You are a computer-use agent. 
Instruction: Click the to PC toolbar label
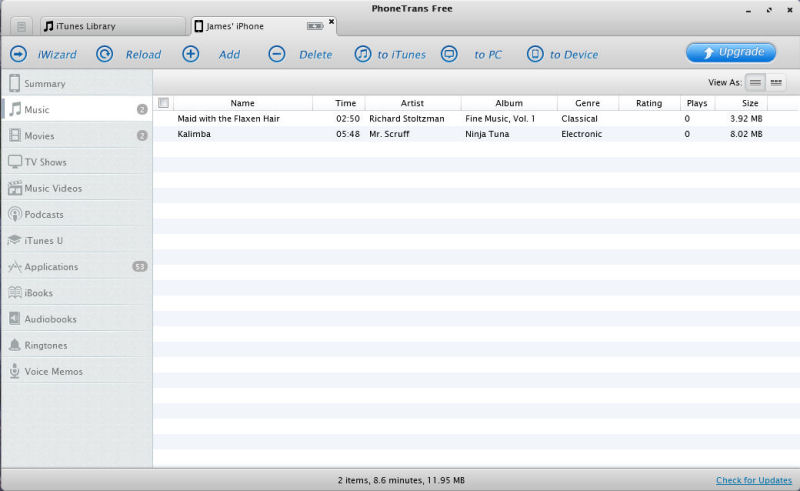pos(488,54)
